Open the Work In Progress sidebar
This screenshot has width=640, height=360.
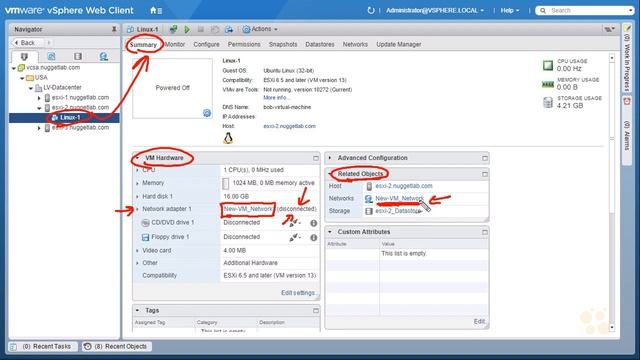coord(627,58)
